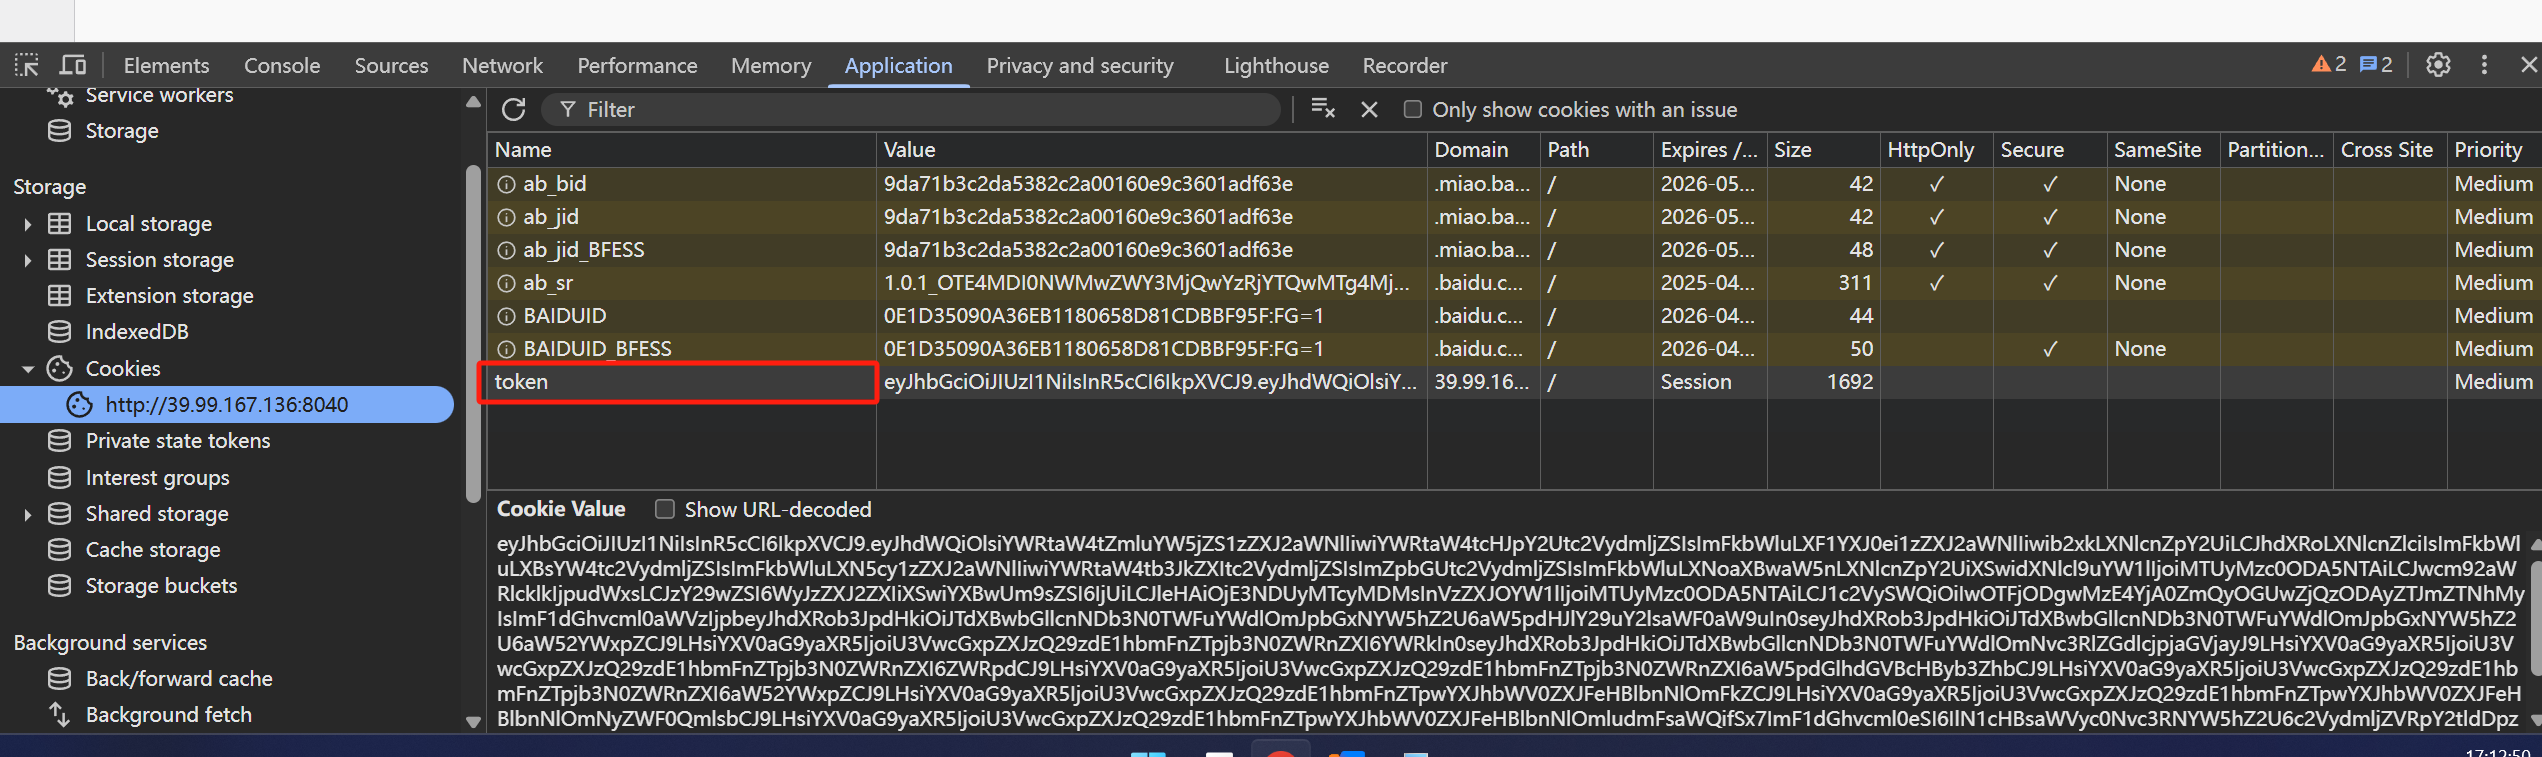Sort by SameSite column header
Viewport: 2542px width, 757px height.
(2163, 150)
